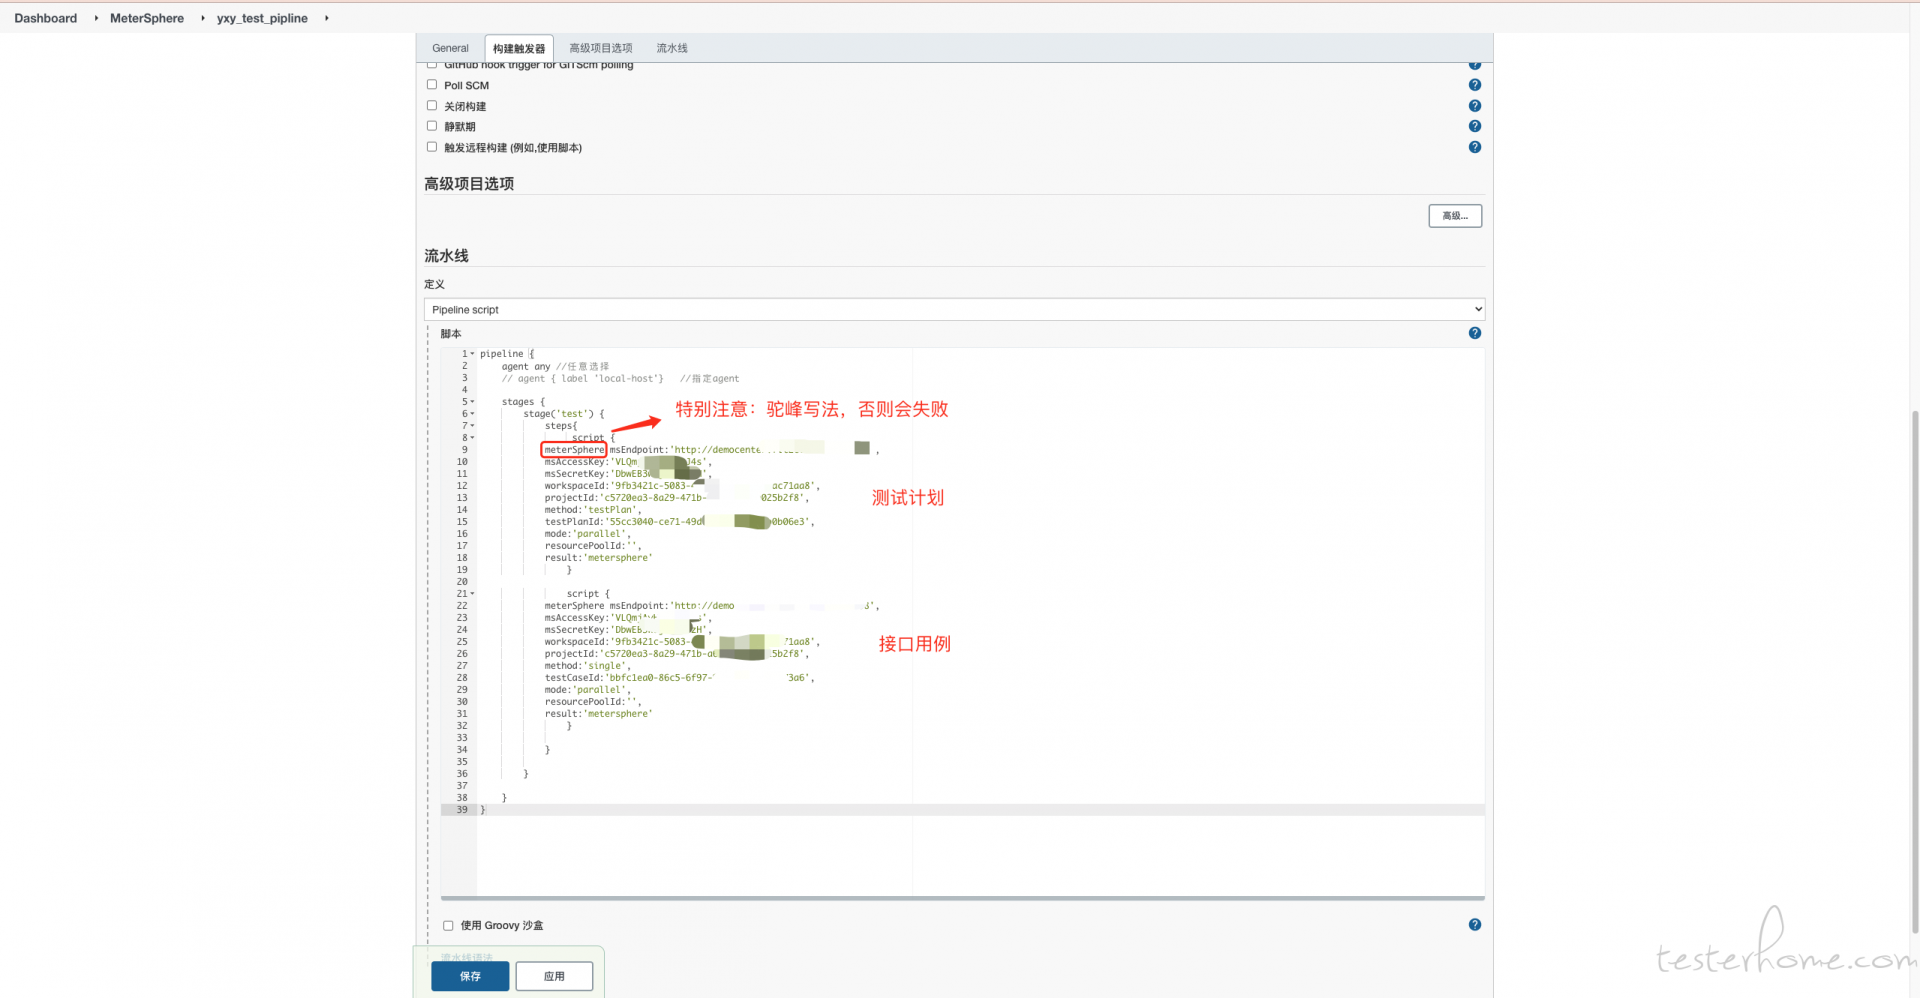Click the 保存 button
This screenshot has height=998, width=1920.
click(470, 976)
